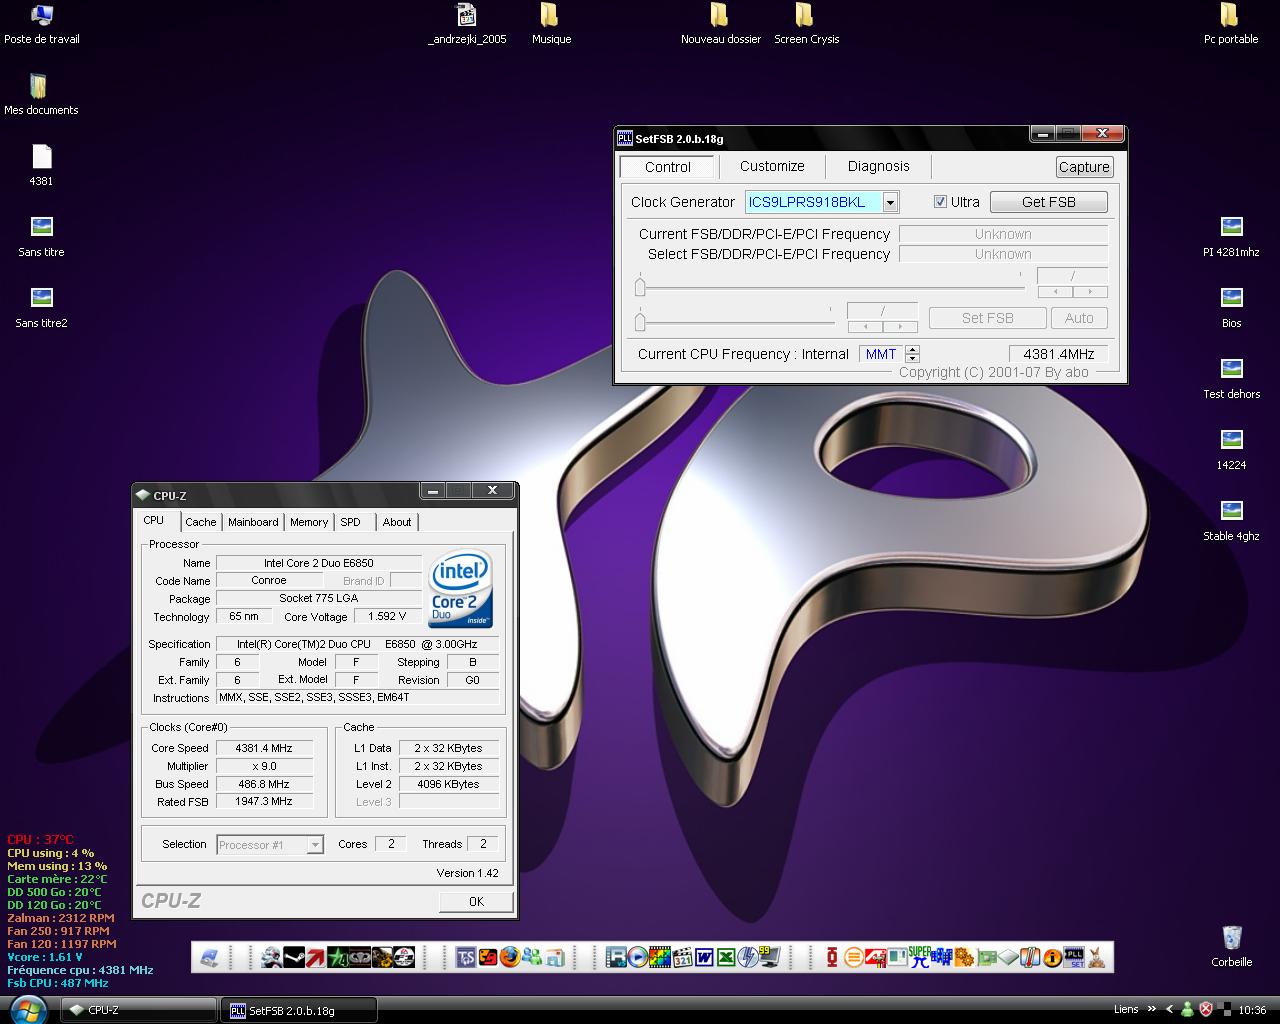1280x1024 pixels.
Task: Launch Windows Live Messenger in dock
Action: pyautogui.click(x=532, y=957)
